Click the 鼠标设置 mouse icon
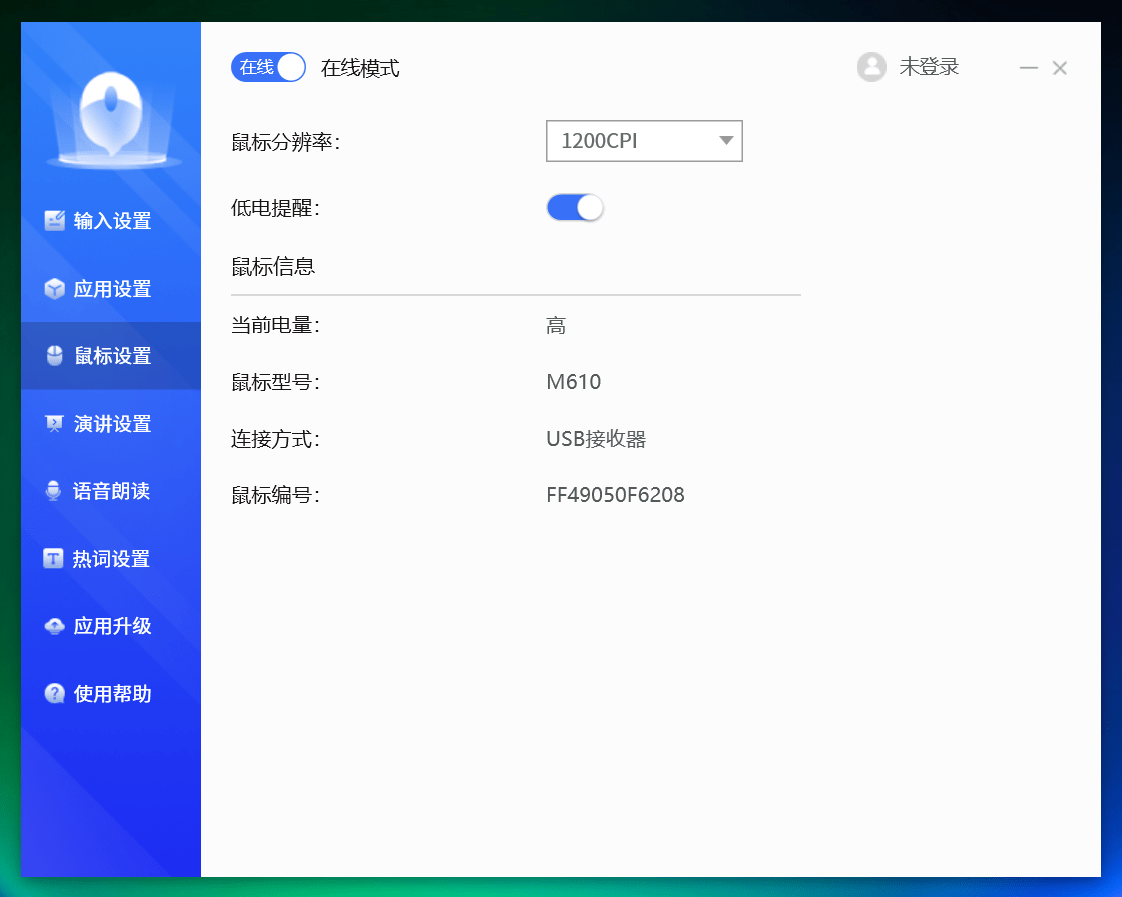 point(54,356)
